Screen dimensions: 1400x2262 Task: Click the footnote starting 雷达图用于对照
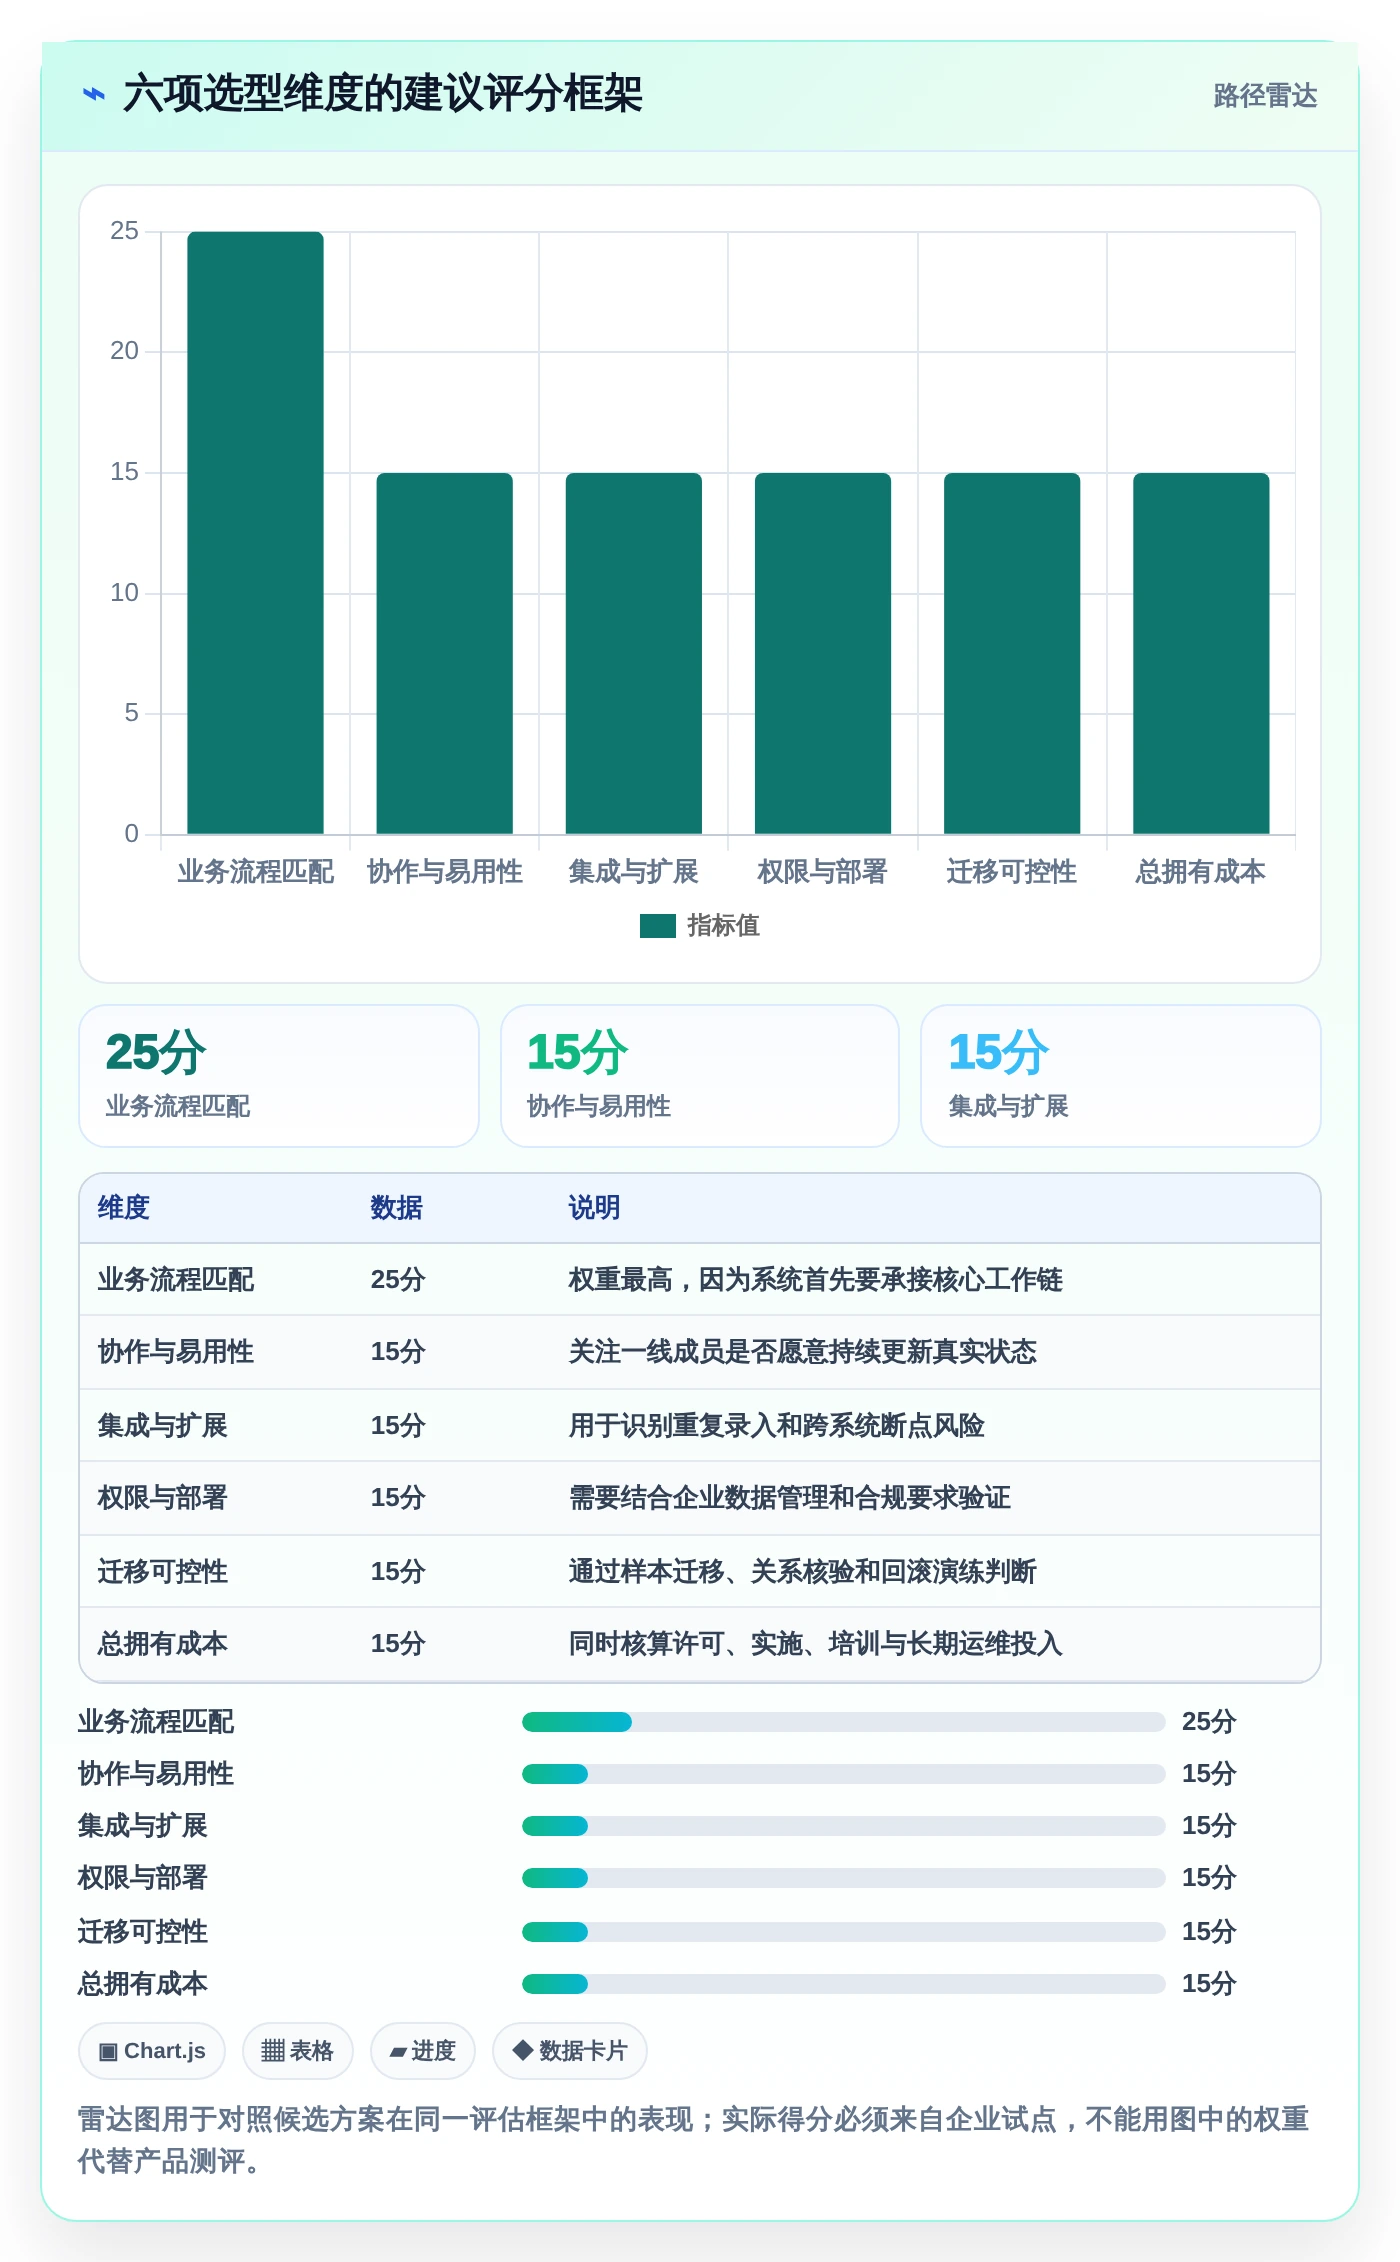point(693,2140)
